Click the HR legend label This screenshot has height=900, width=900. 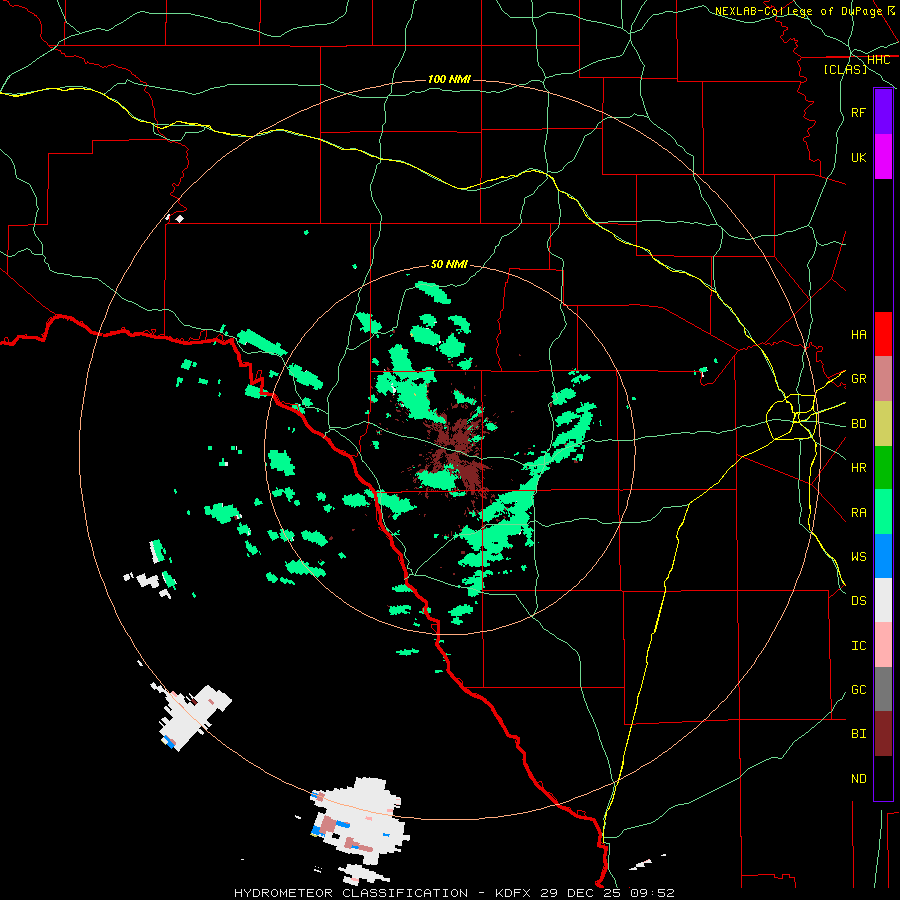(858, 468)
